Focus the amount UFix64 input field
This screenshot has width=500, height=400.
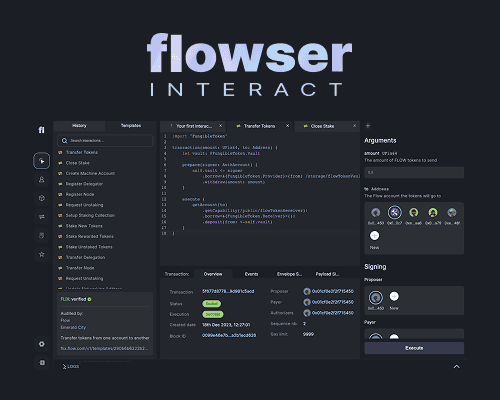[x=414, y=172]
